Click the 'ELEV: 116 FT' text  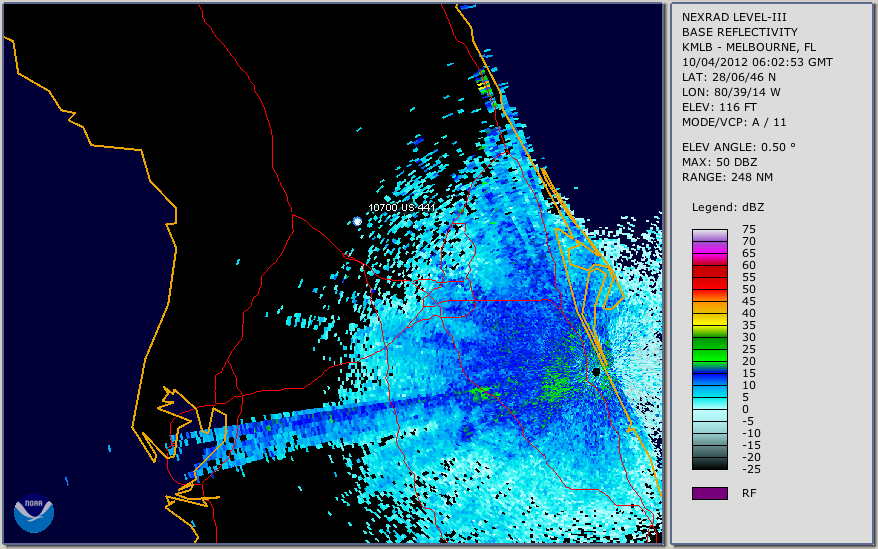719,107
